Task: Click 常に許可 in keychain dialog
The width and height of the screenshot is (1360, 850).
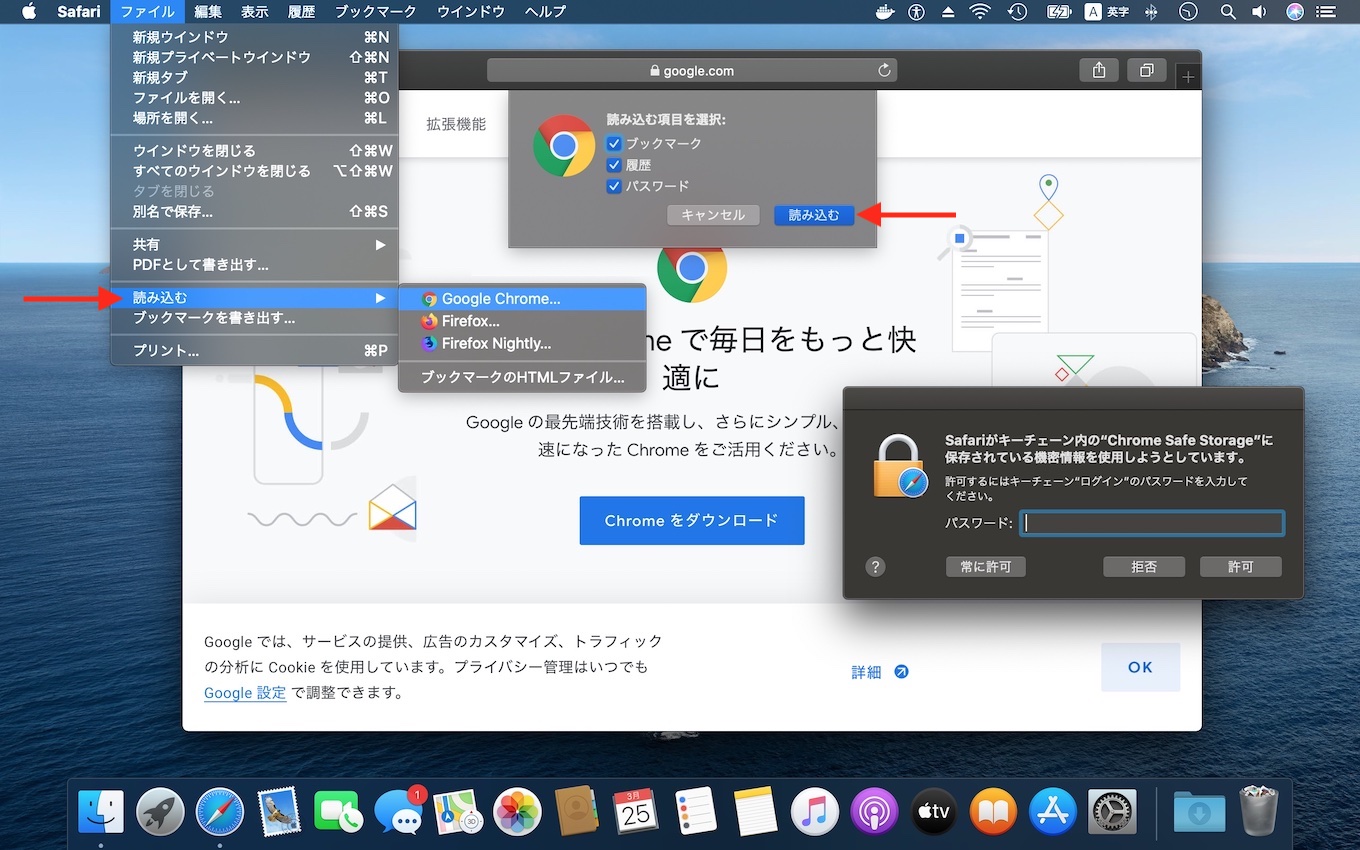Action: click(986, 567)
